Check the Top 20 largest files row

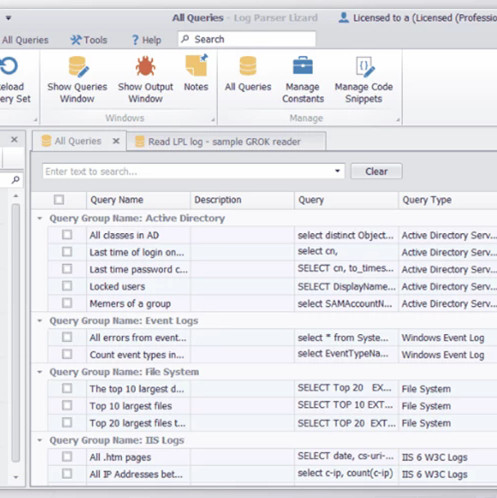(x=67, y=422)
